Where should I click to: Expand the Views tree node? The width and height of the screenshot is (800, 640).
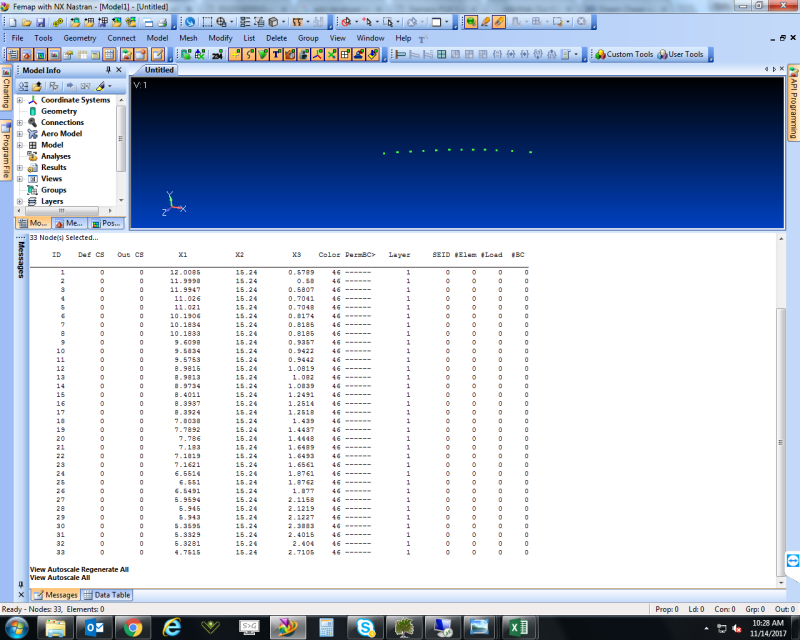20,179
